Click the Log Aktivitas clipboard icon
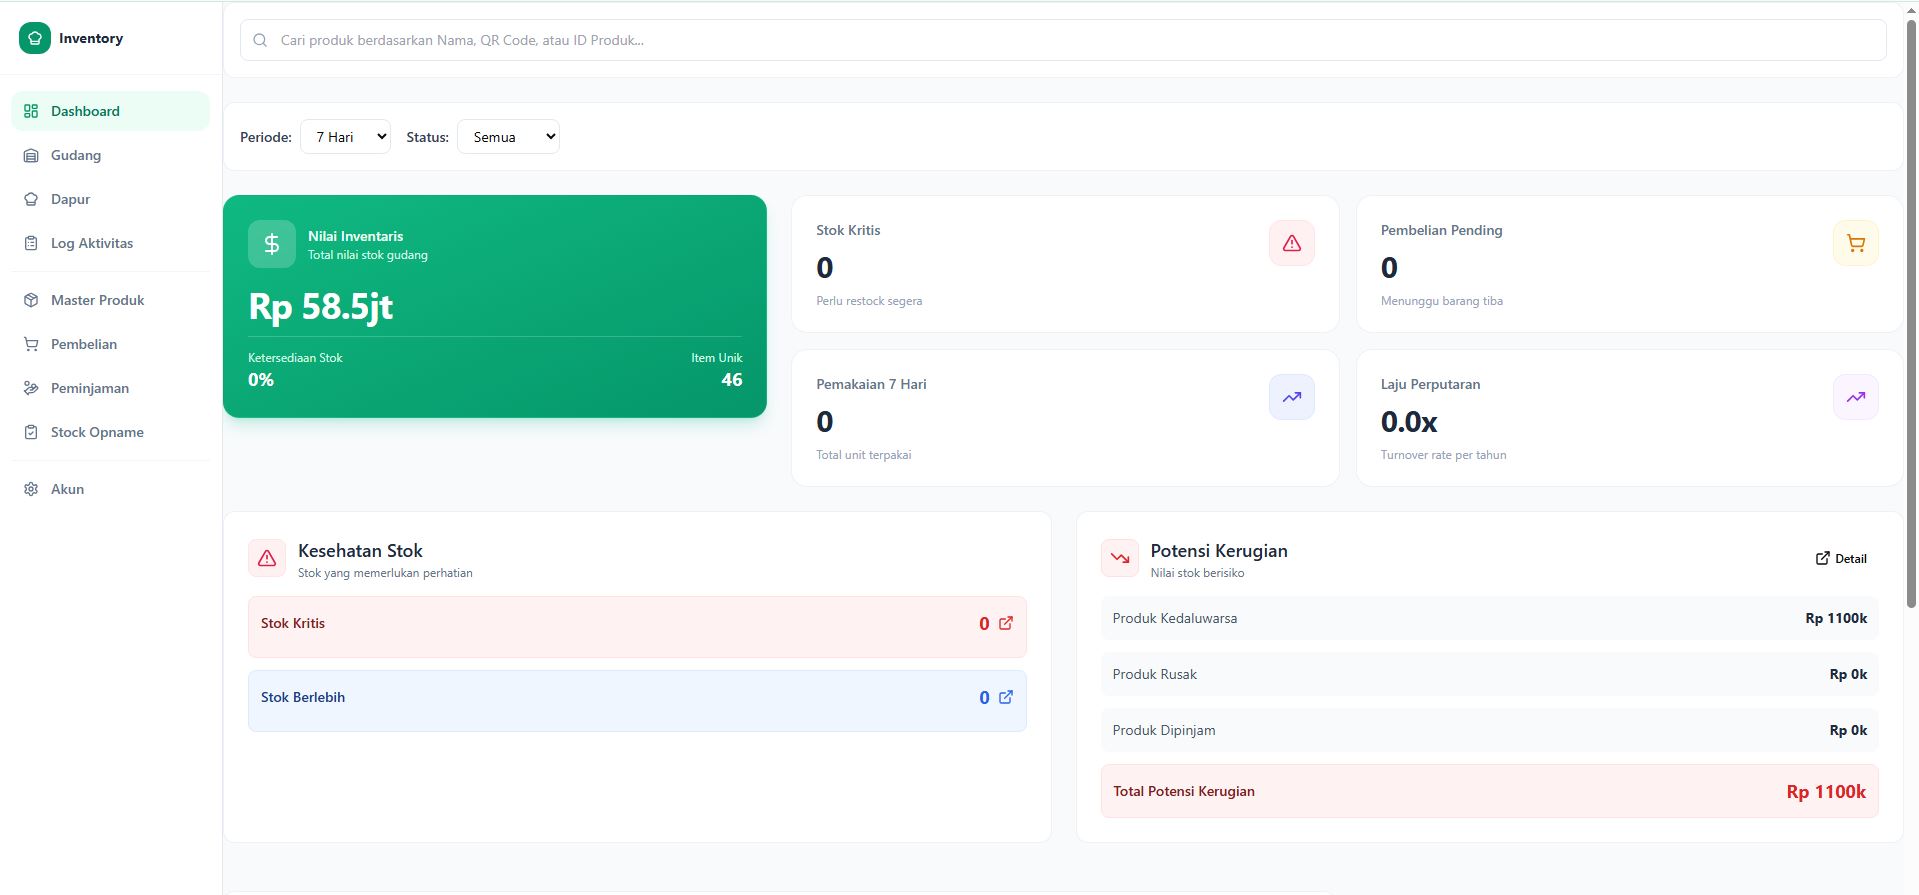 point(31,243)
